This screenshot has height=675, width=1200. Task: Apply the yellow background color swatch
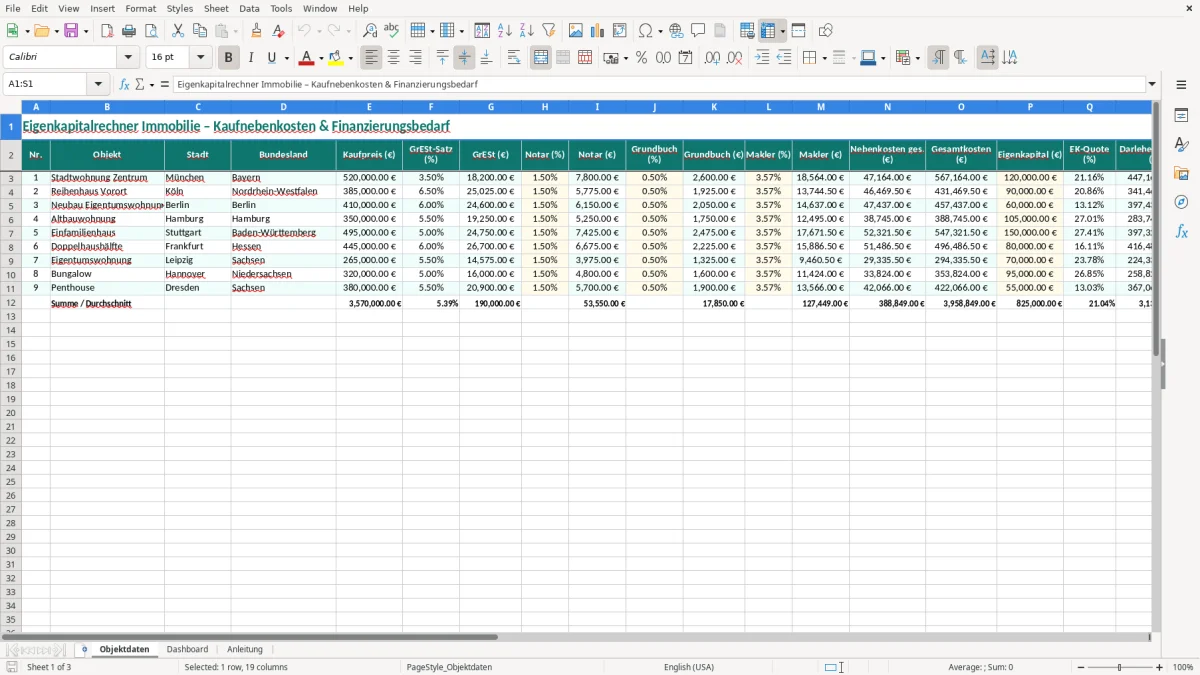point(335,58)
